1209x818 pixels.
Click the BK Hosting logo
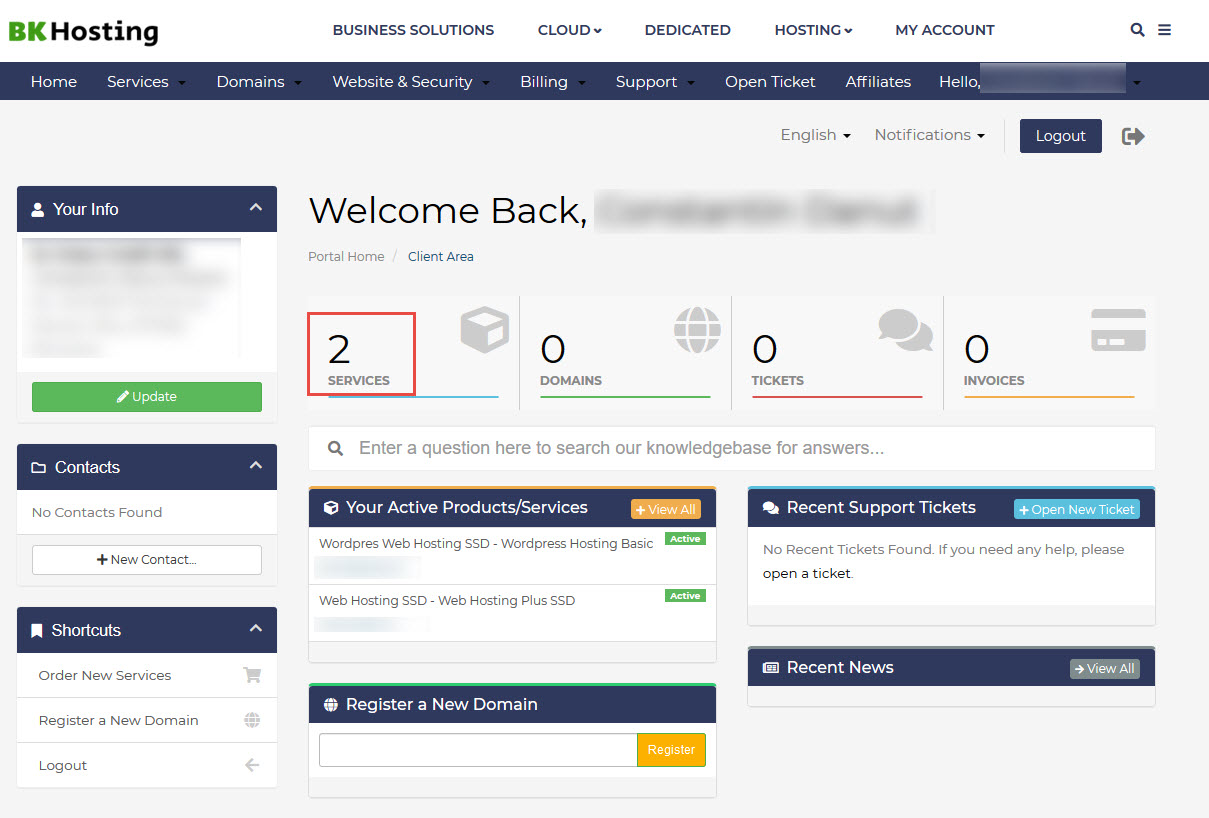tap(83, 31)
